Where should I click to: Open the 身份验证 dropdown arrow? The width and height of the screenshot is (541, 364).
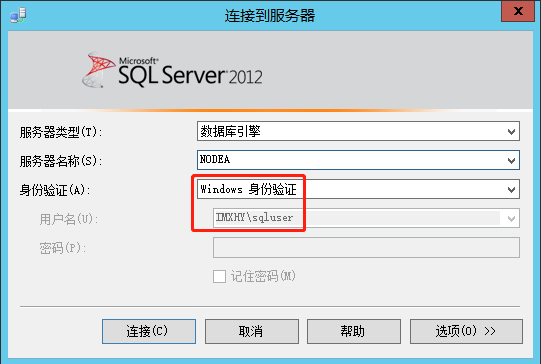(x=511, y=189)
